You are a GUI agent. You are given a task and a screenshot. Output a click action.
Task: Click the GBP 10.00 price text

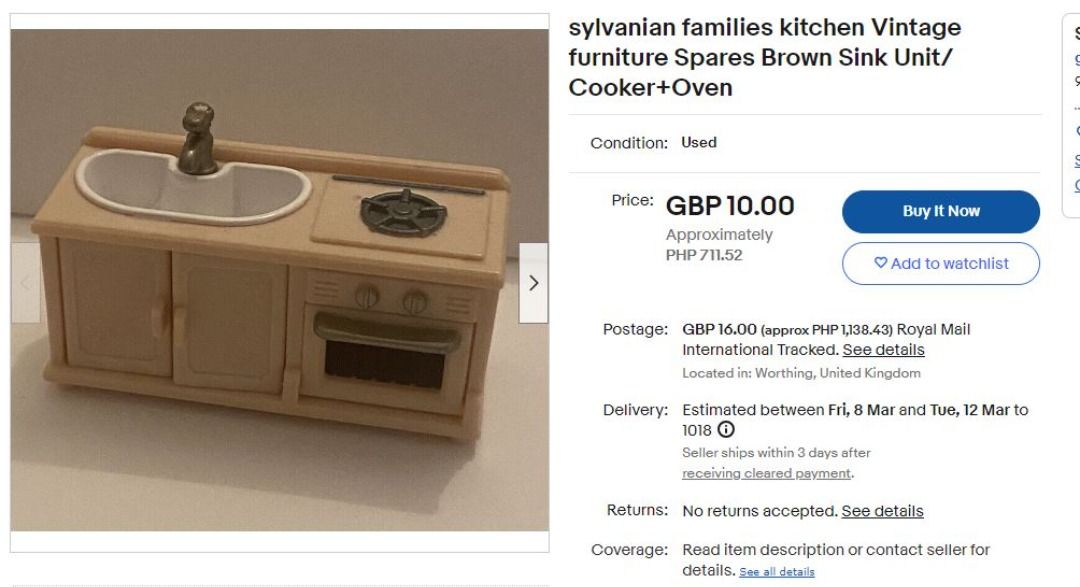pyautogui.click(x=730, y=205)
